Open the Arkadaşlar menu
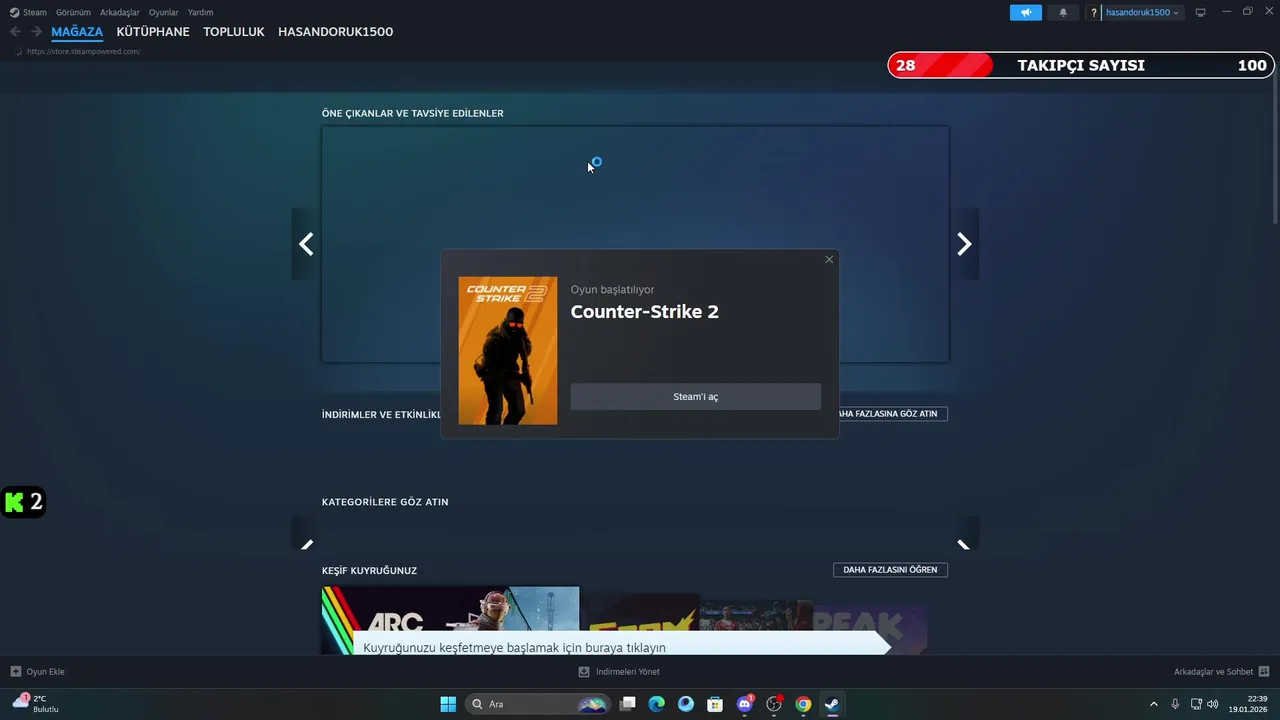The height and width of the screenshot is (720, 1280). click(x=120, y=12)
